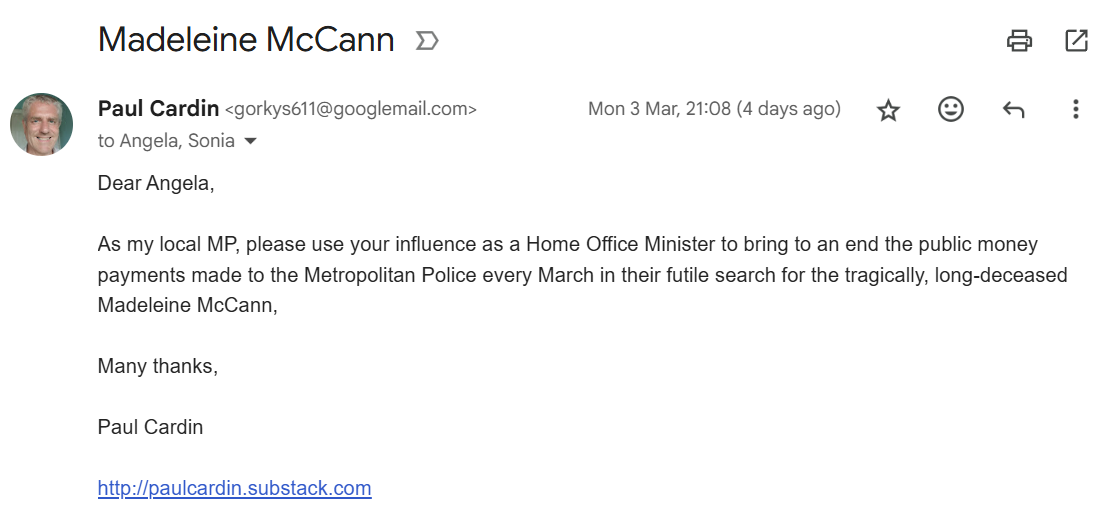1106x531 pixels.
Task: Click the words "Home Office Minister"
Action: (x=611, y=244)
